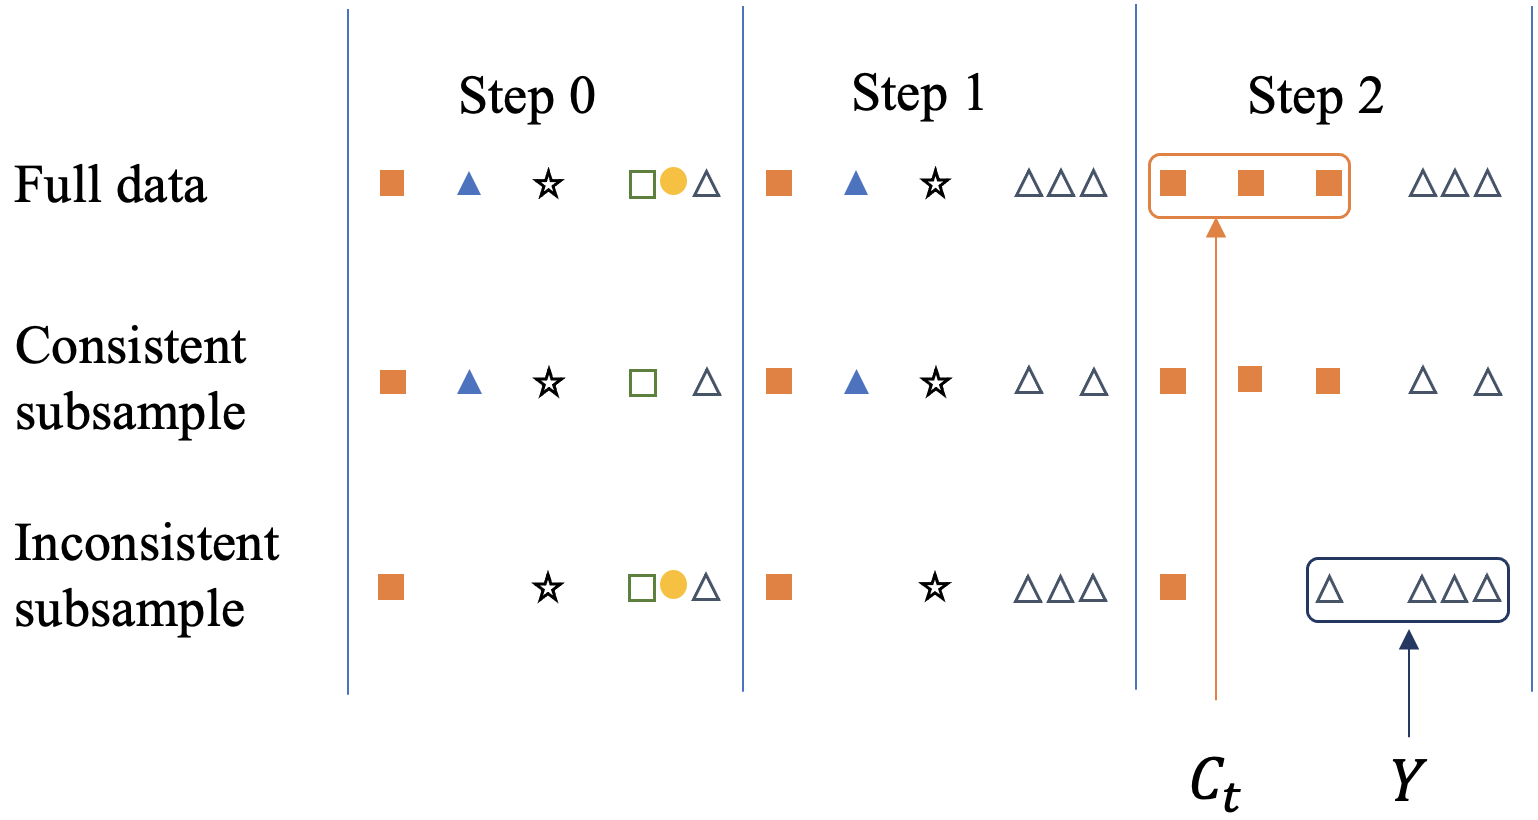Click the star in Consistent subsample Step 0
The height and width of the screenshot is (820, 1538).
tap(547, 383)
